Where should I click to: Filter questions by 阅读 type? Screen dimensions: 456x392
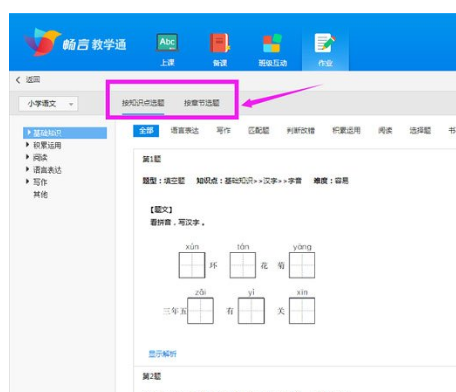(385, 131)
